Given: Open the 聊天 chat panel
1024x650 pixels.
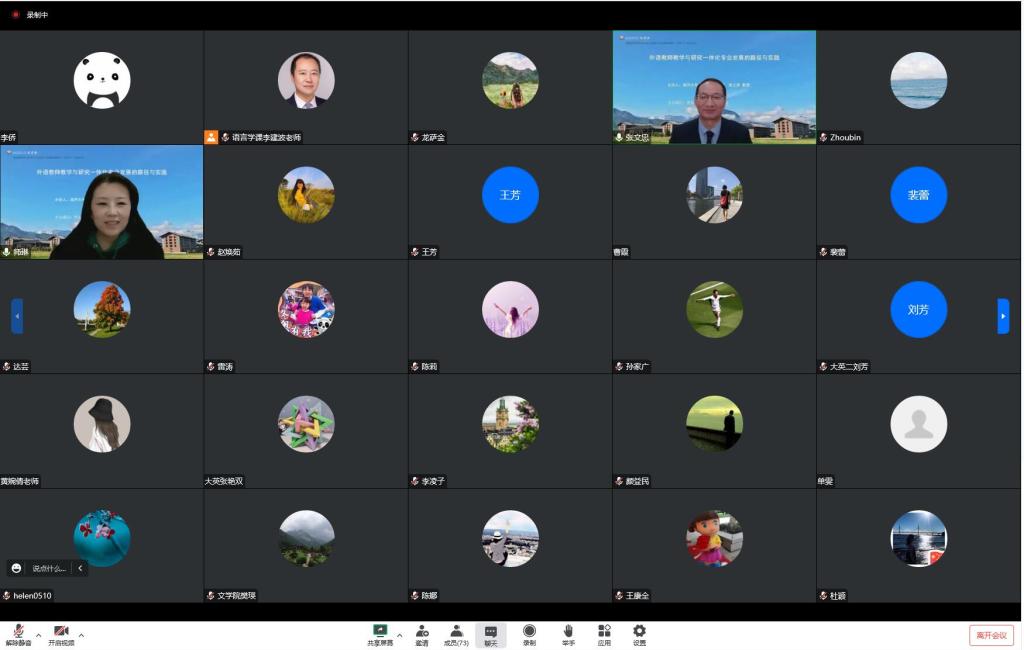Looking at the screenshot, I should (491, 634).
